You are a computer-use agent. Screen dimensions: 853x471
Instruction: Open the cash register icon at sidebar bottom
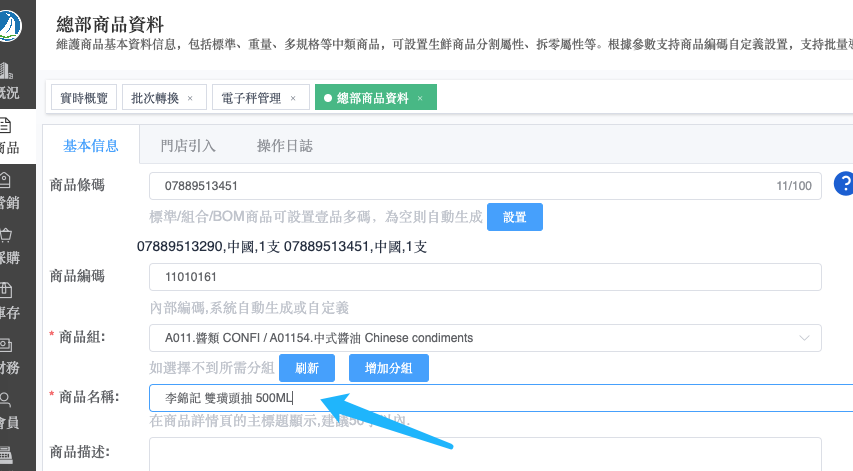pyautogui.click(x=6, y=455)
